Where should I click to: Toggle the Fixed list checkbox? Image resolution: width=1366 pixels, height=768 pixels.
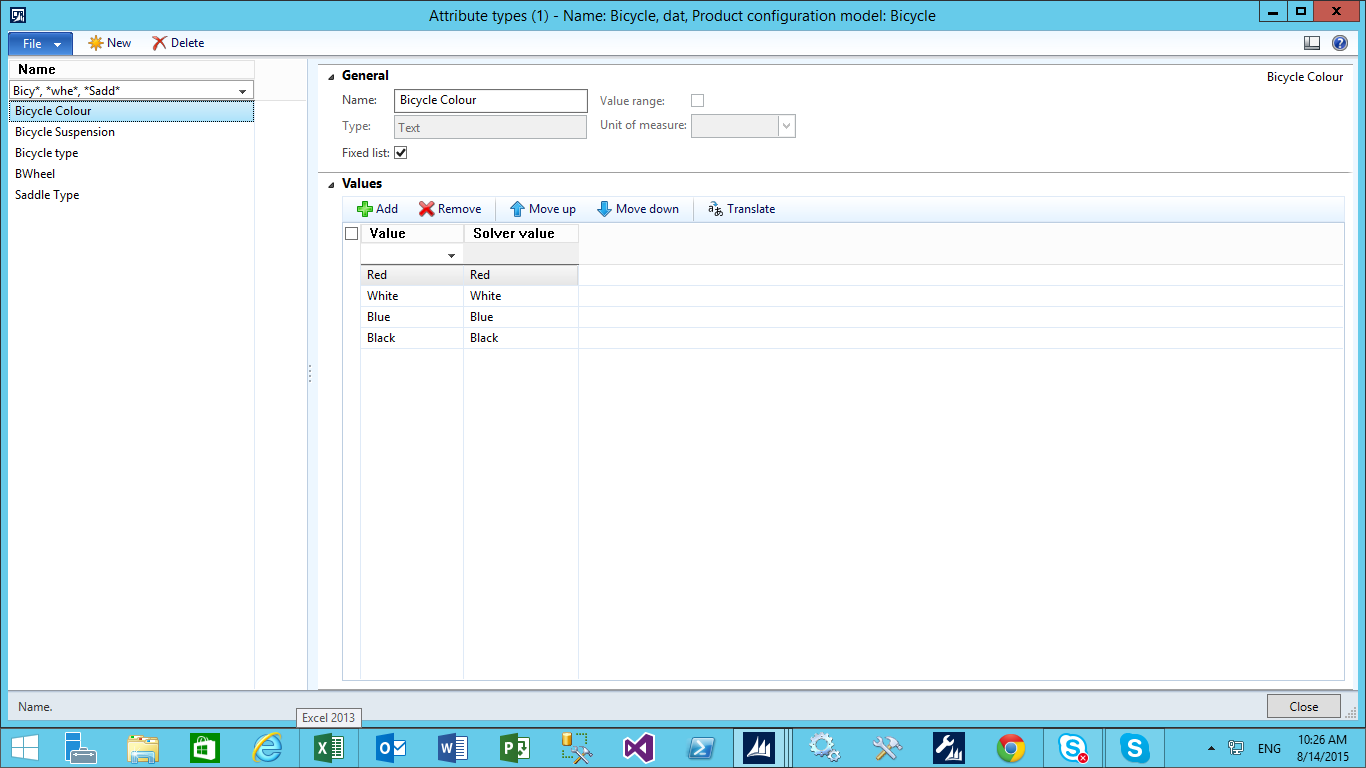[x=401, y=153]
